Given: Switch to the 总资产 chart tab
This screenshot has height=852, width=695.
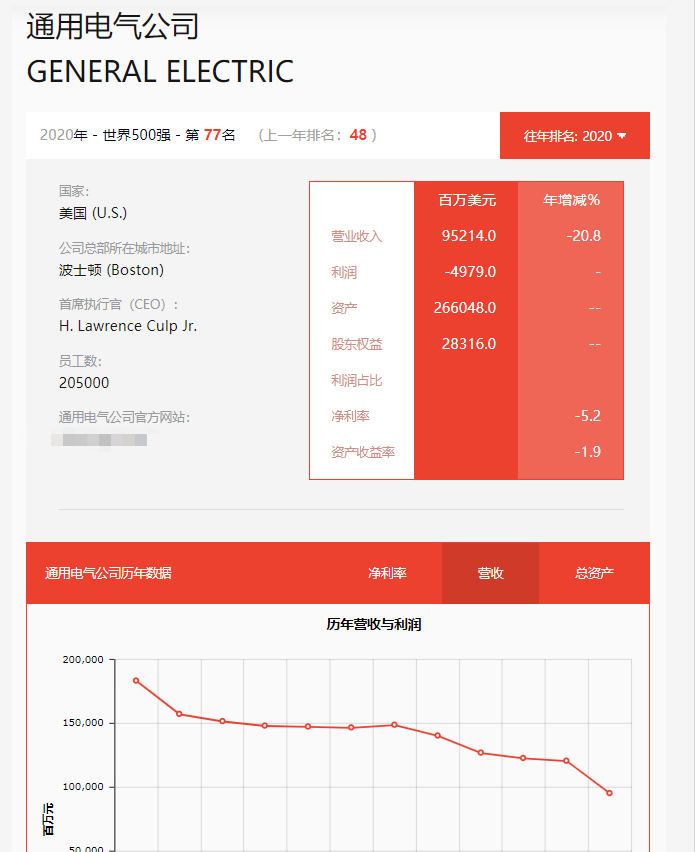Looking at the screenshot, I should coord(594,573).
